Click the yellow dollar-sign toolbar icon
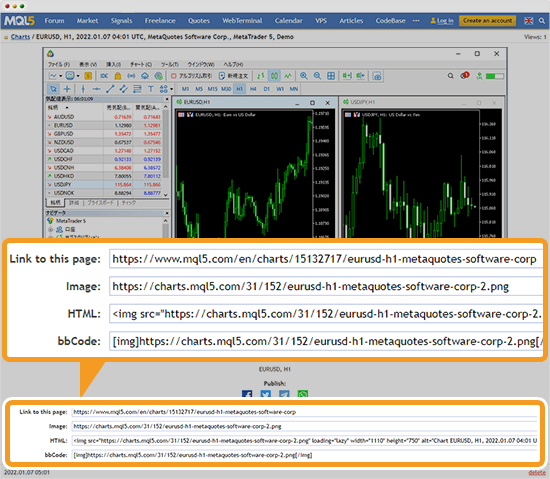Image resolution: width=550 pixels, height=479 pixels. coord(88,76)
